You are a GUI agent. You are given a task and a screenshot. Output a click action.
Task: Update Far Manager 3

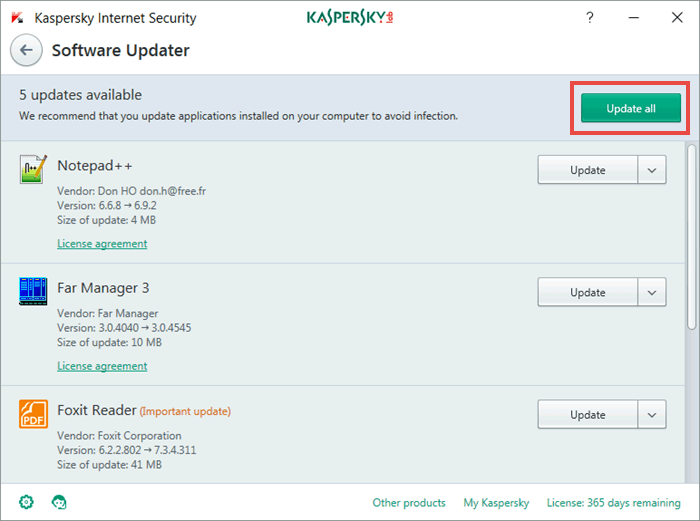tap(588, 292)
